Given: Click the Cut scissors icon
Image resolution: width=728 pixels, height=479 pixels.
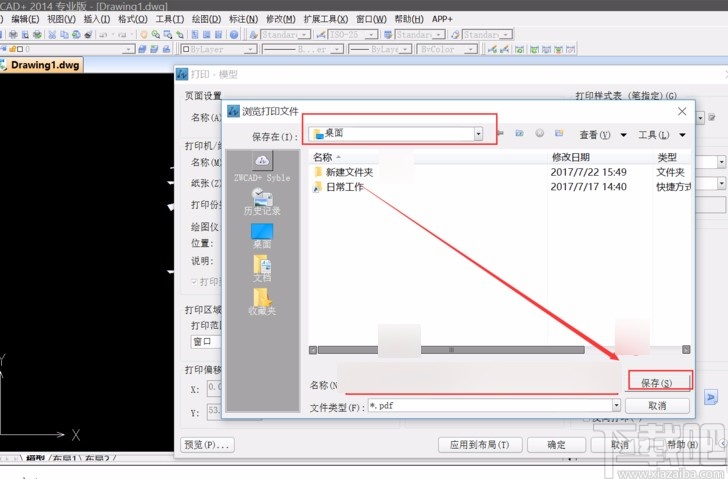Looking at the screenshot, I should 52,35.
